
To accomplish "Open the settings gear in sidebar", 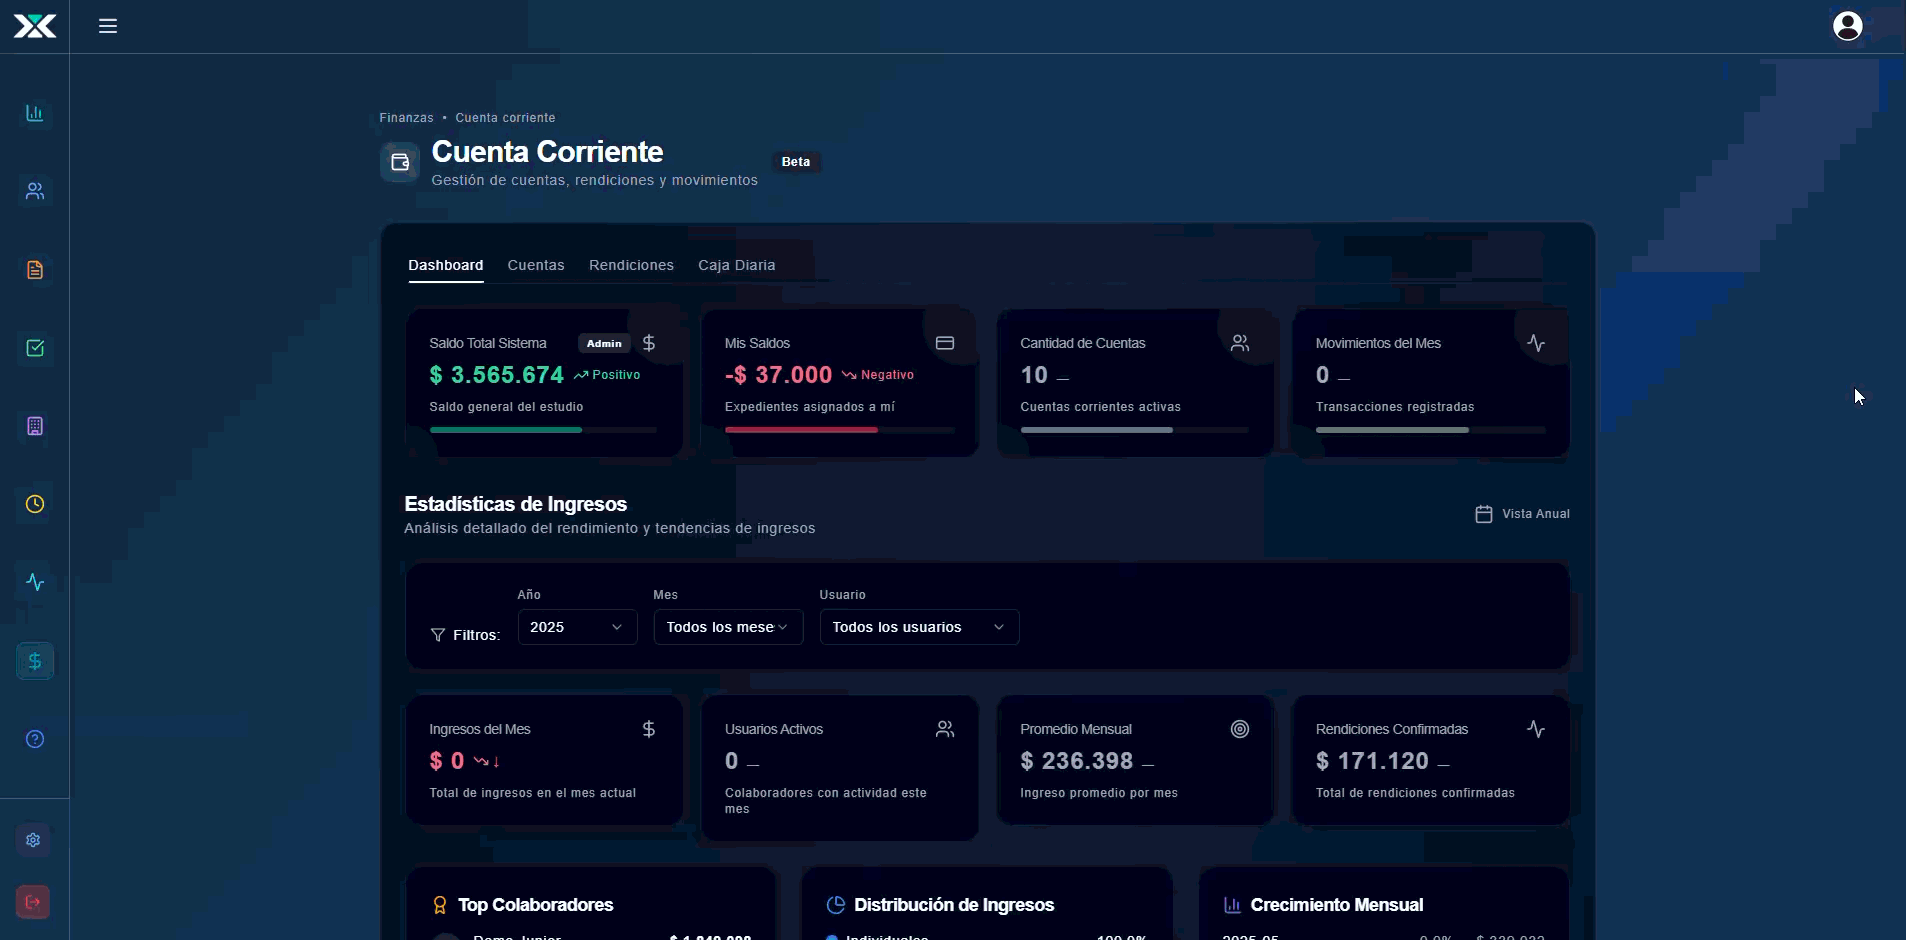I will pyautogui.click(x=33, y=840).
